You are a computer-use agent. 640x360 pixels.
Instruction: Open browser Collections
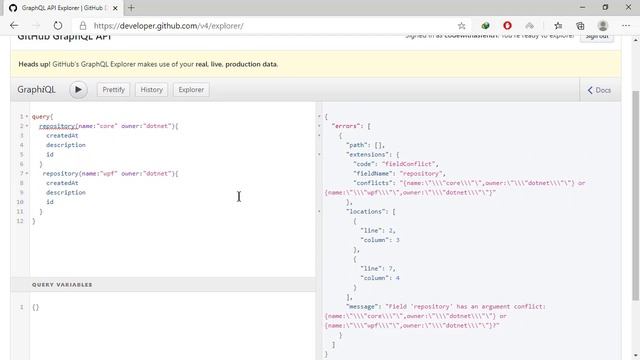coord(580,26)
